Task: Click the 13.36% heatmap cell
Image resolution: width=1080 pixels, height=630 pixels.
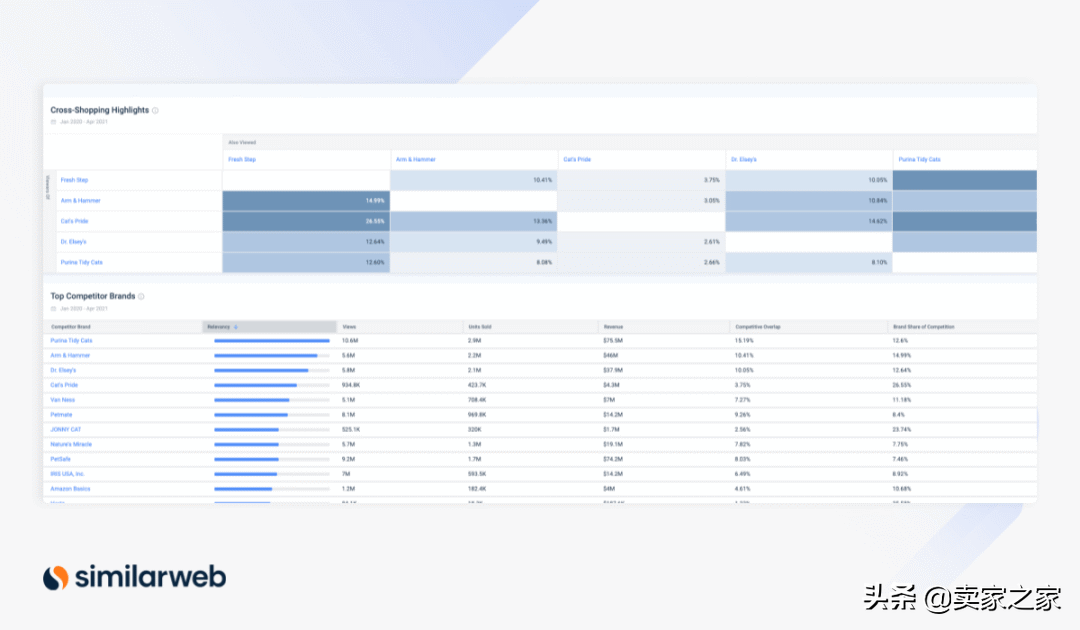Action: (x=474, y=222)
